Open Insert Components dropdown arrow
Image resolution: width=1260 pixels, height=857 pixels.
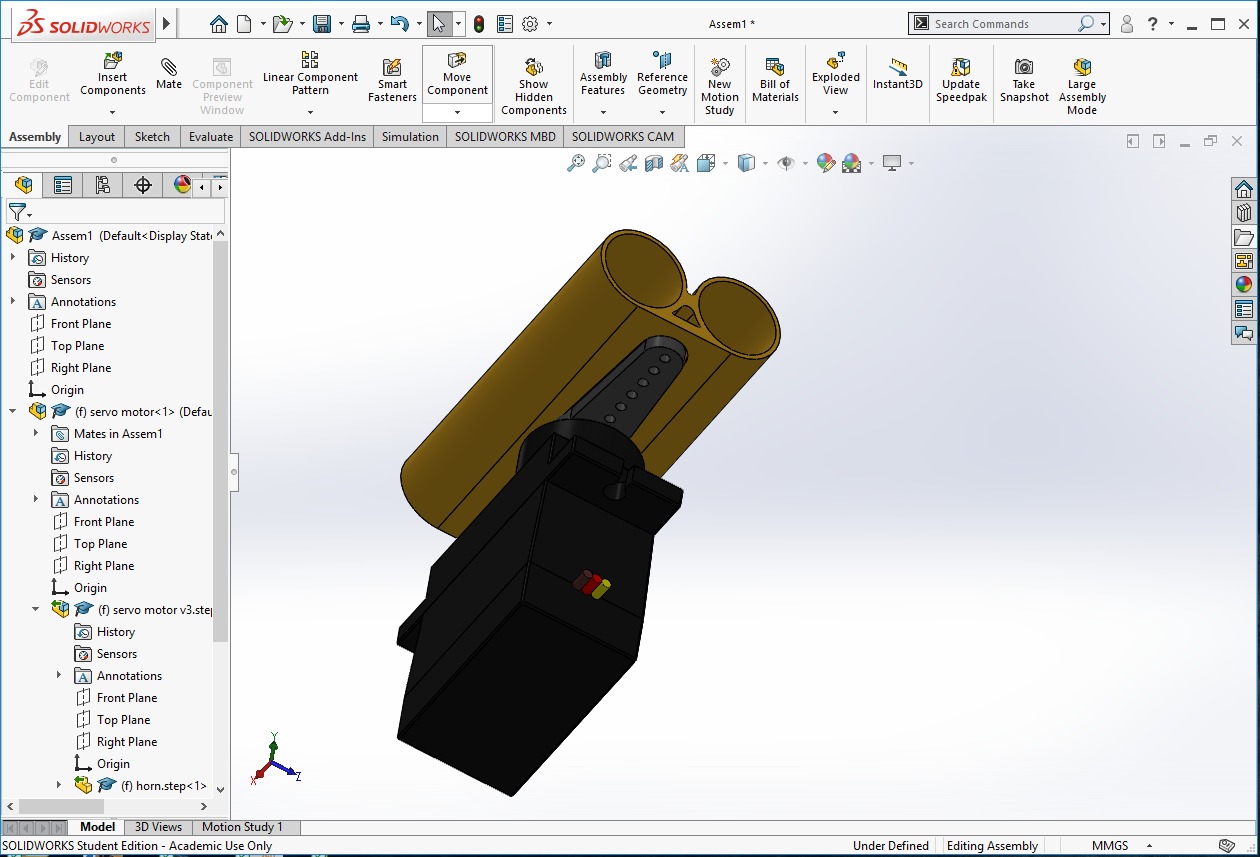[x=112, y=112]
